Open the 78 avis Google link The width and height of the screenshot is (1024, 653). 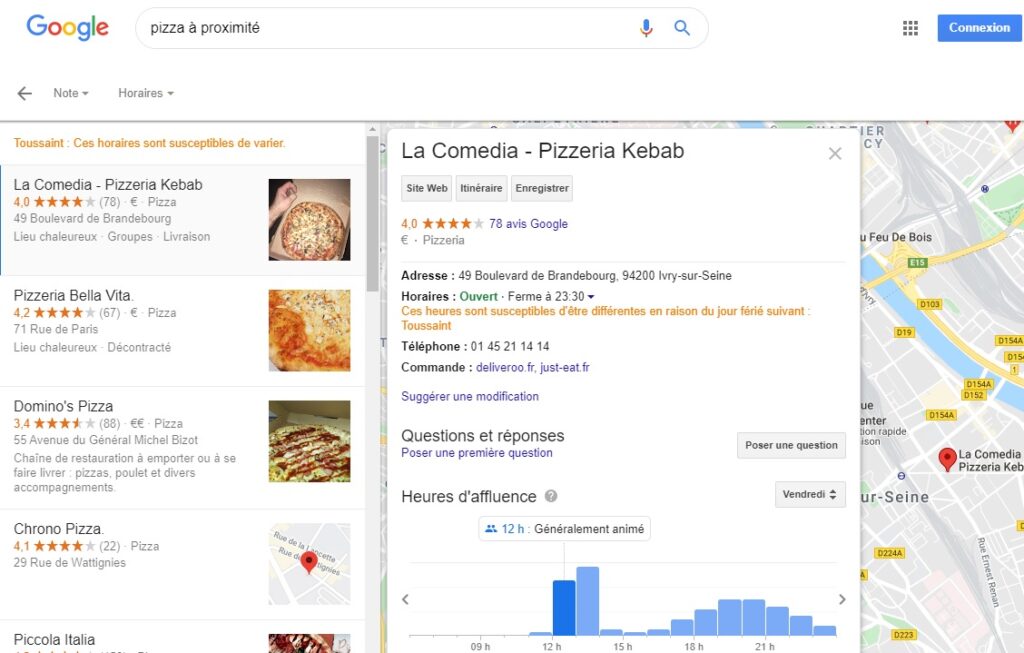coord(528,224)
